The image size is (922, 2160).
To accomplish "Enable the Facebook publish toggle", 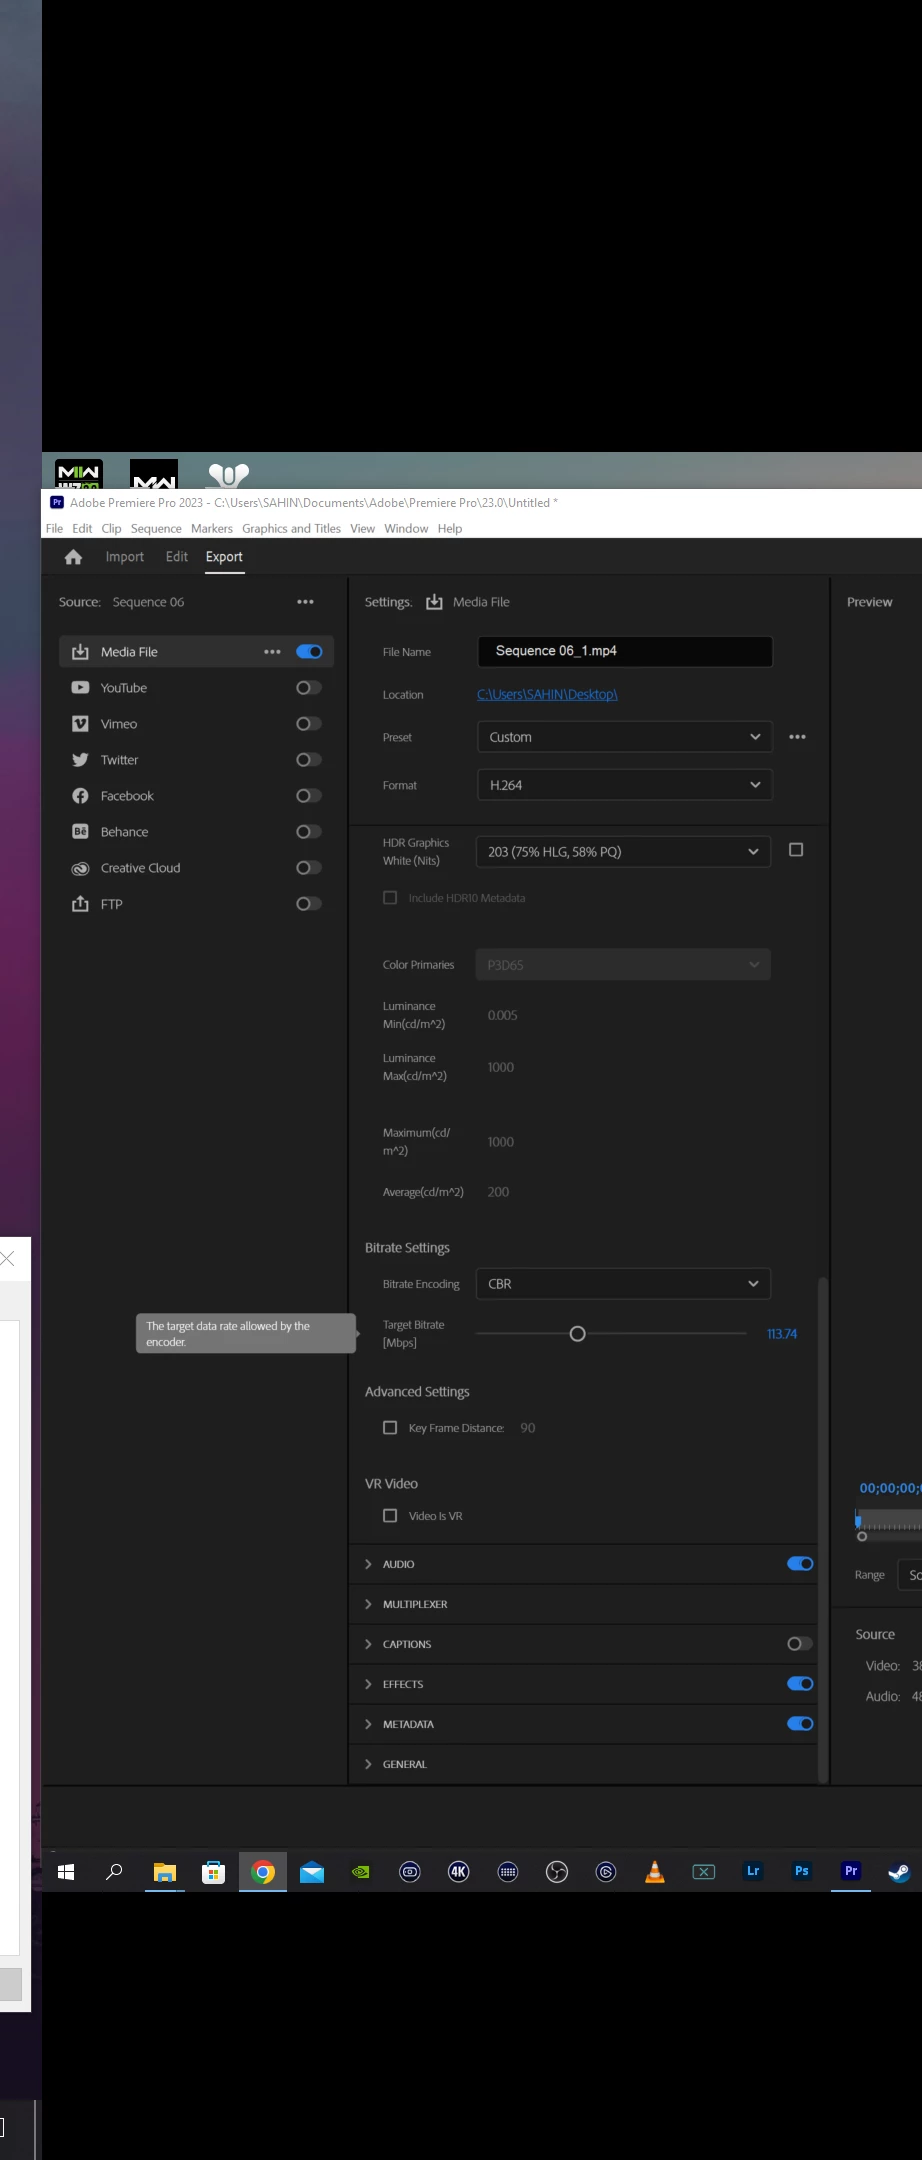I will click(x=309, y=796).
